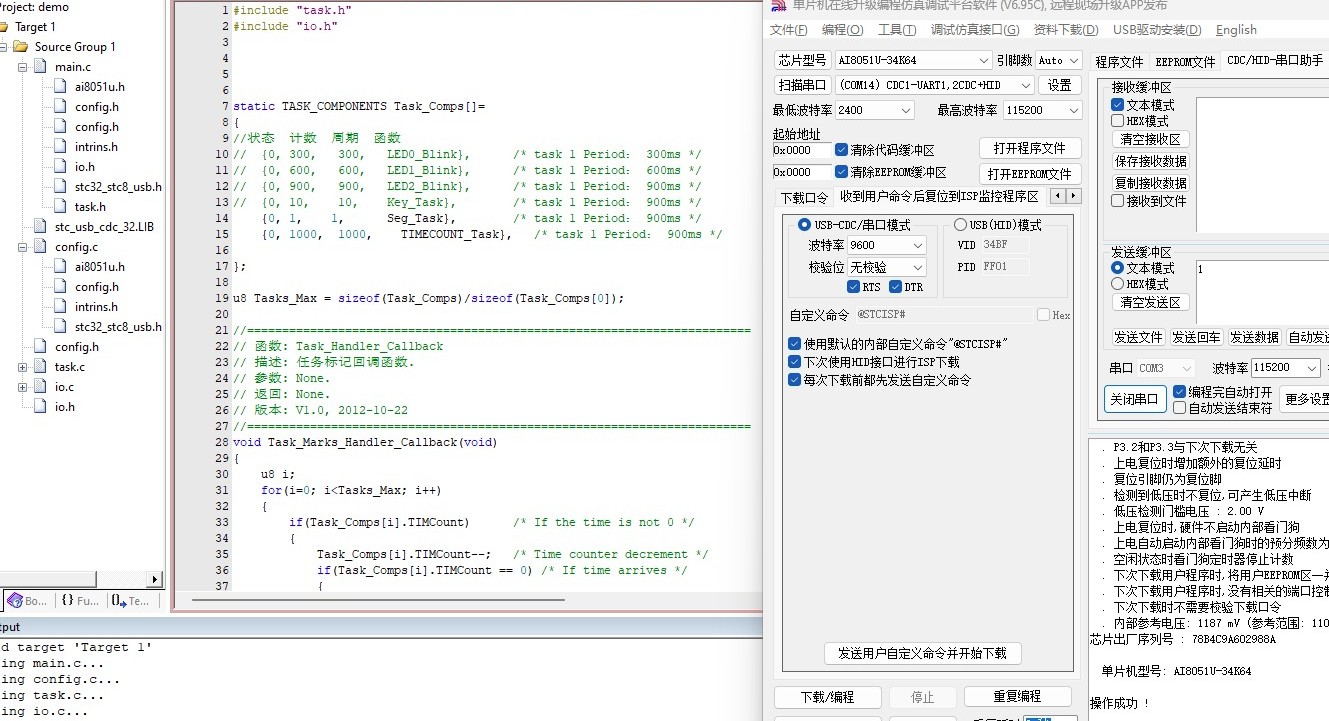Open the 调试仿真接口 menu

[x=975, y=30]
